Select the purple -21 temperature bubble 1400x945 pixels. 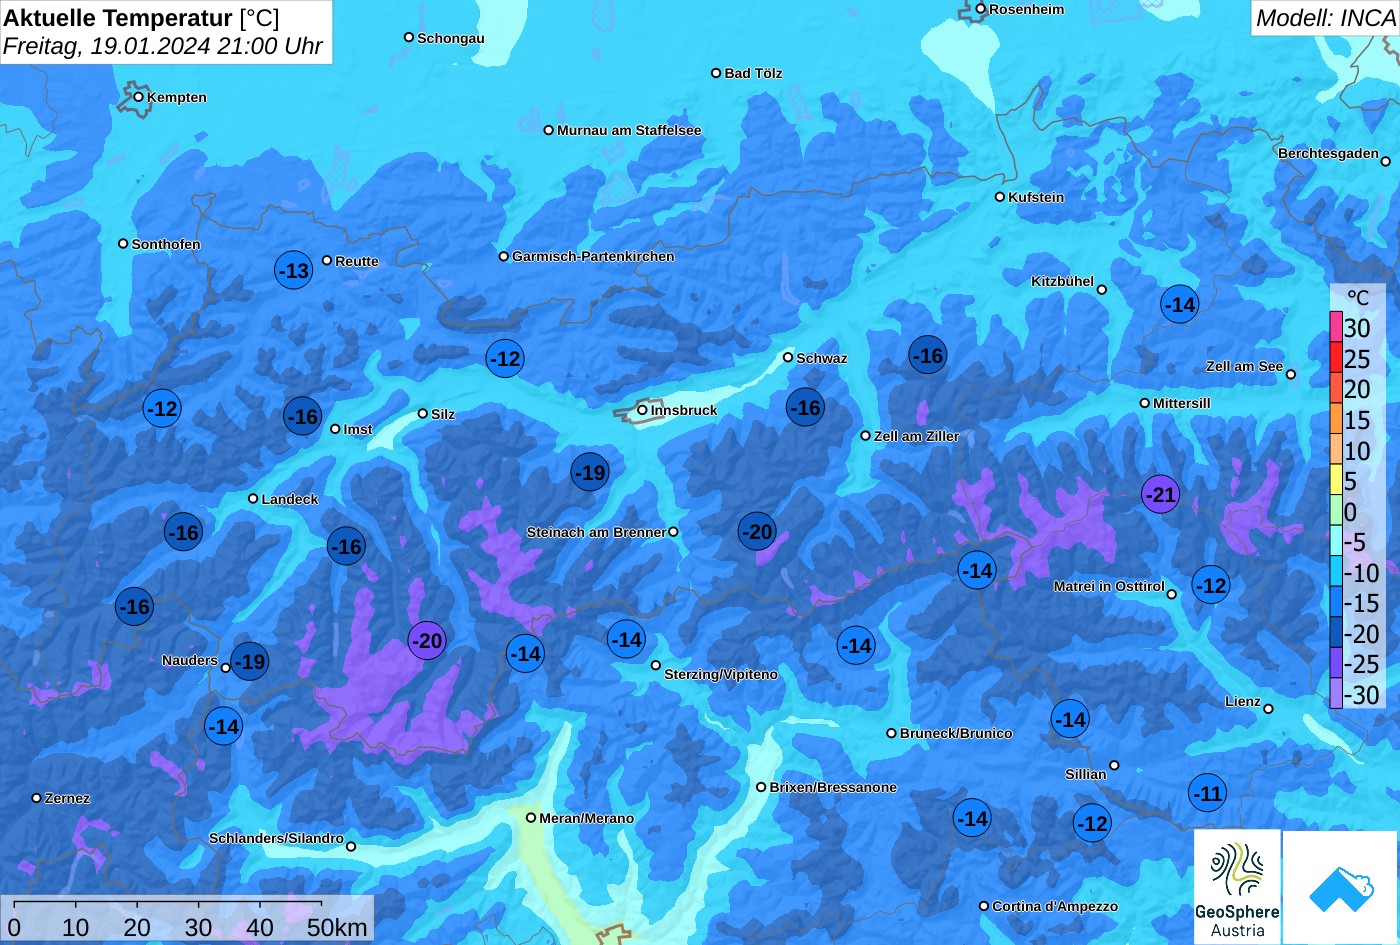click(1160, 494)
